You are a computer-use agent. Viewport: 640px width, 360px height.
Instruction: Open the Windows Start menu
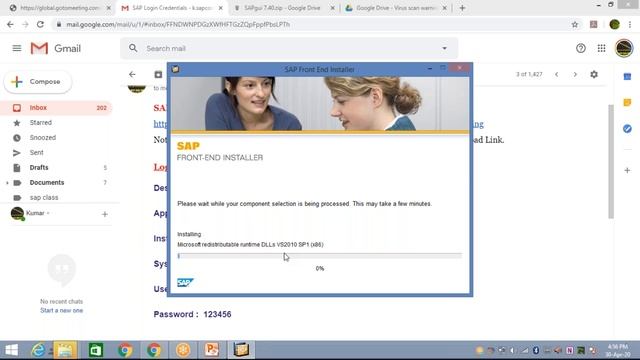(x=11, y=350)
